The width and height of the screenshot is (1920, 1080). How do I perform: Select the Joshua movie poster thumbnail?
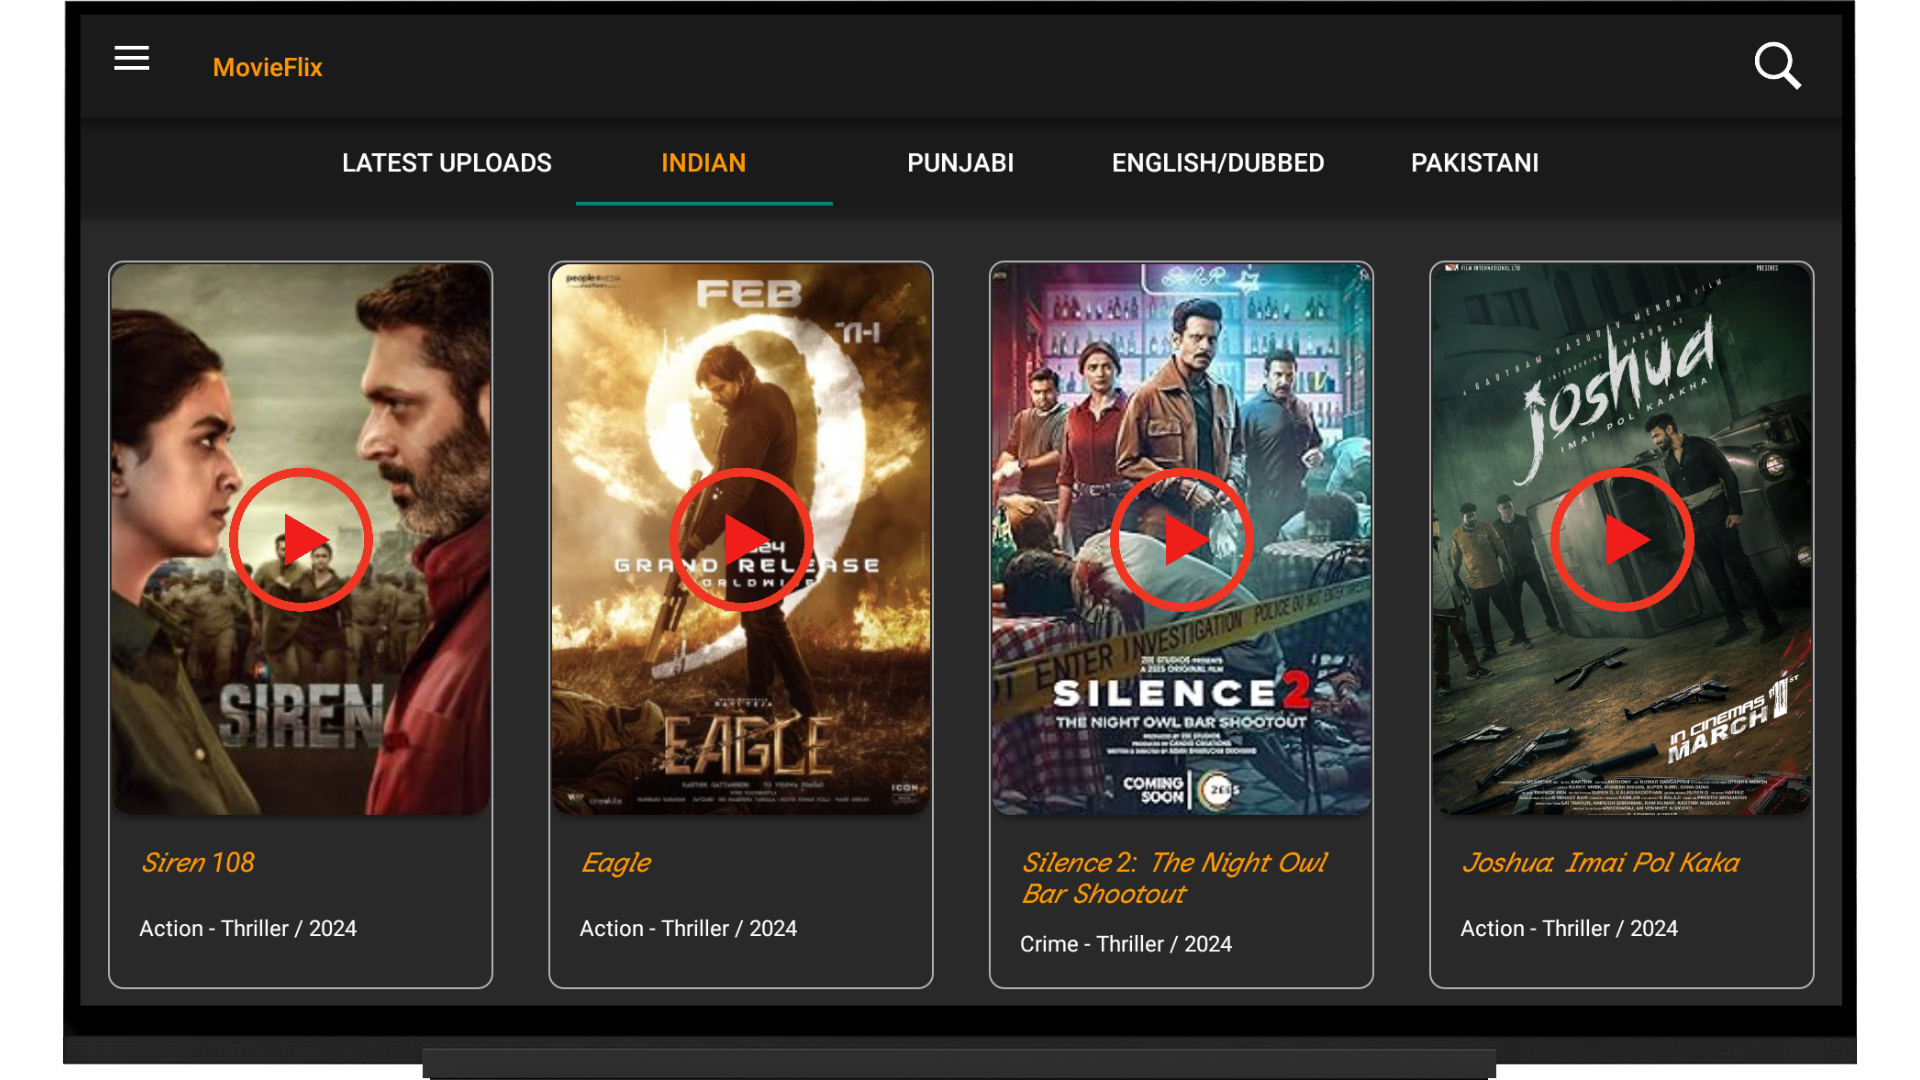1622,537
